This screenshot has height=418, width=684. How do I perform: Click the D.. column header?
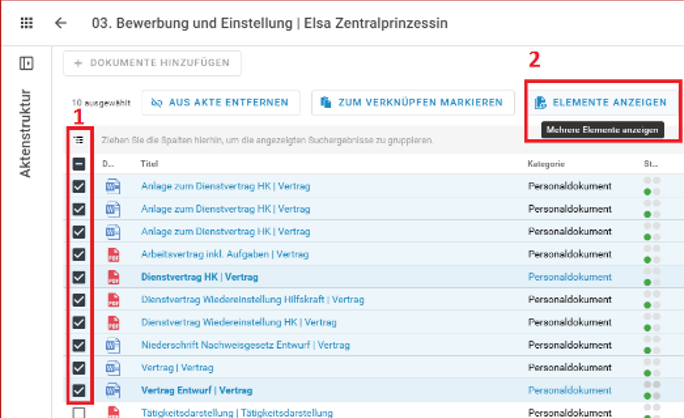pyautogui.click(x=108, y=164)
